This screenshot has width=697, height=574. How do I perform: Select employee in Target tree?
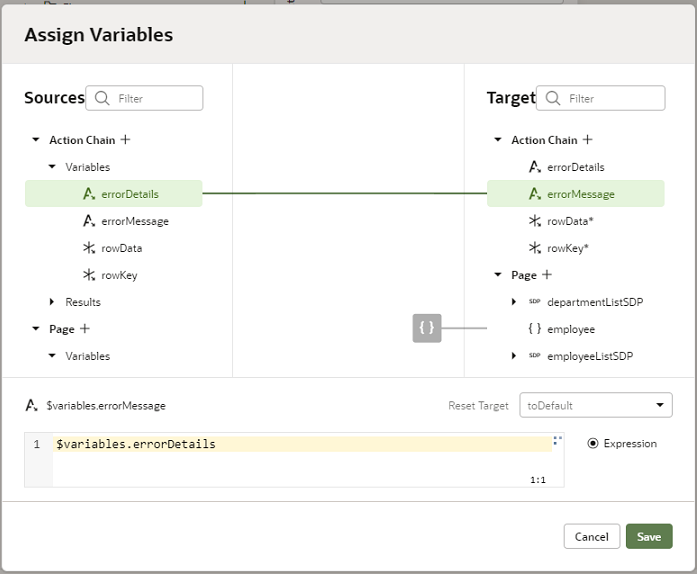click(571, 329)
